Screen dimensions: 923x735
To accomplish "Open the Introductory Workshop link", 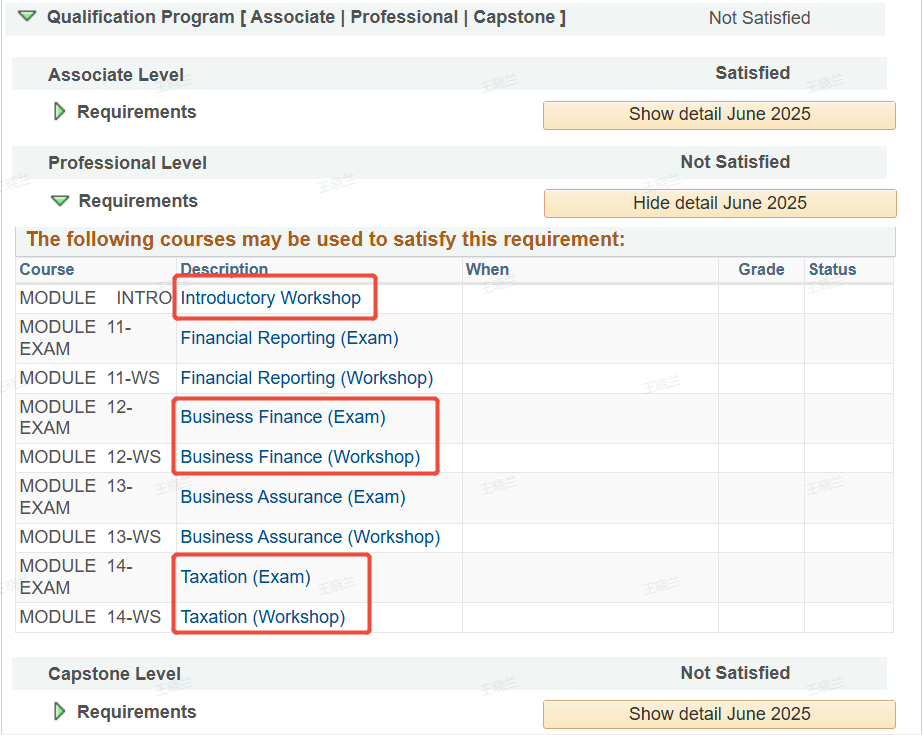I will coord(270,298).
